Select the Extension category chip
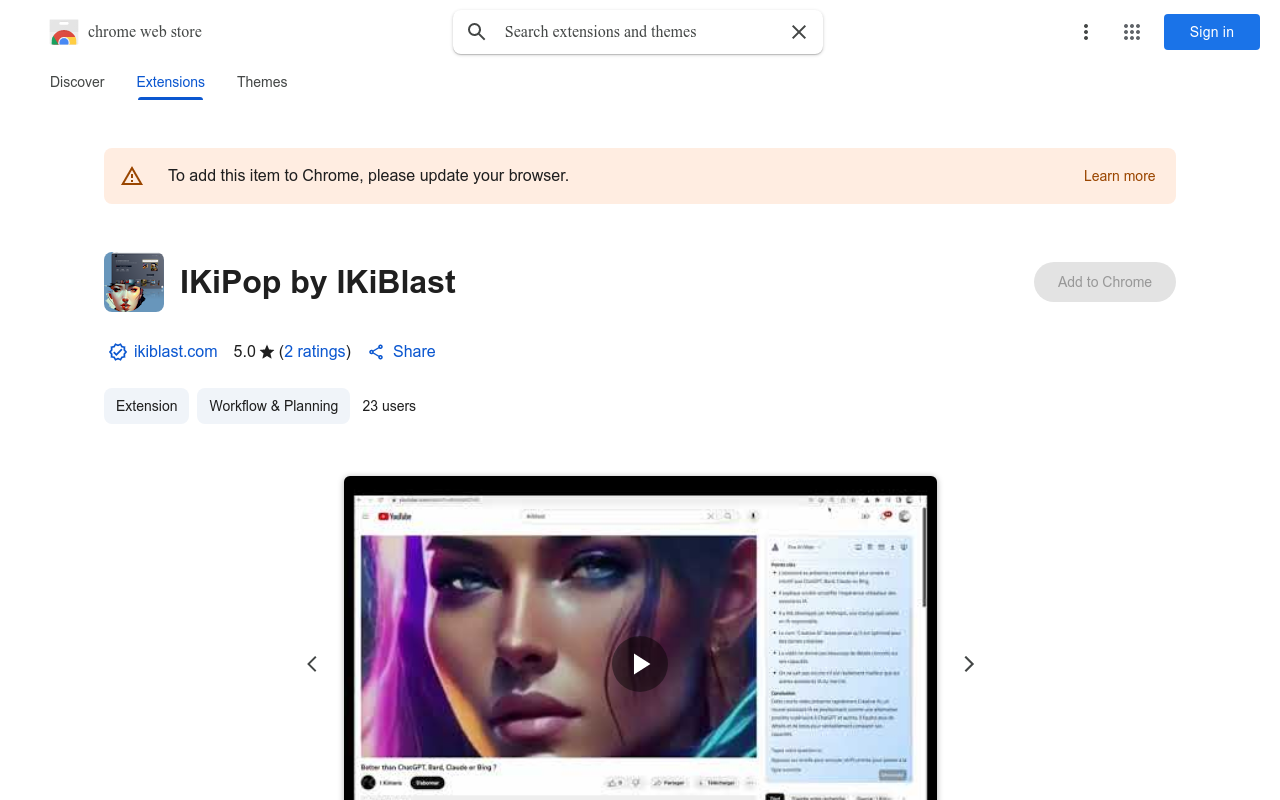Screen dimensions: 1280x800 146,406
